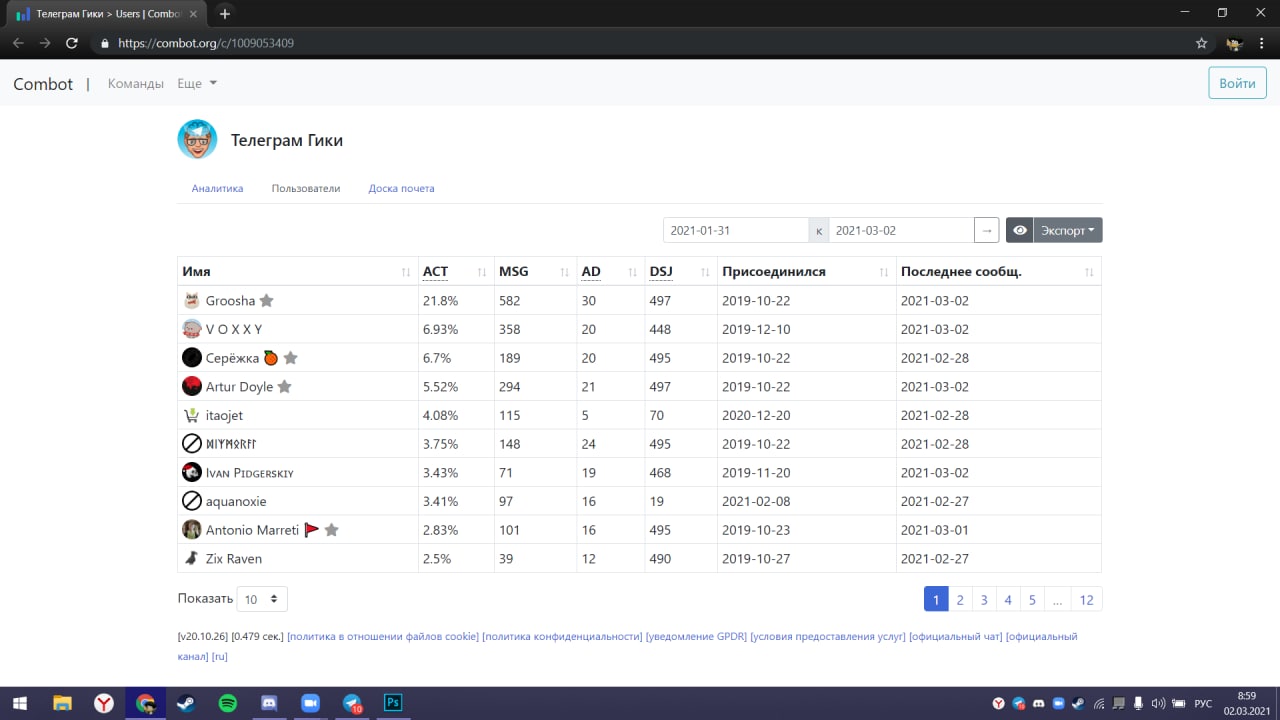The height and width of the screenshot is (720, 1280).
Task: Click V O X X Y's avatar
Action: click(x=192, y=329)
